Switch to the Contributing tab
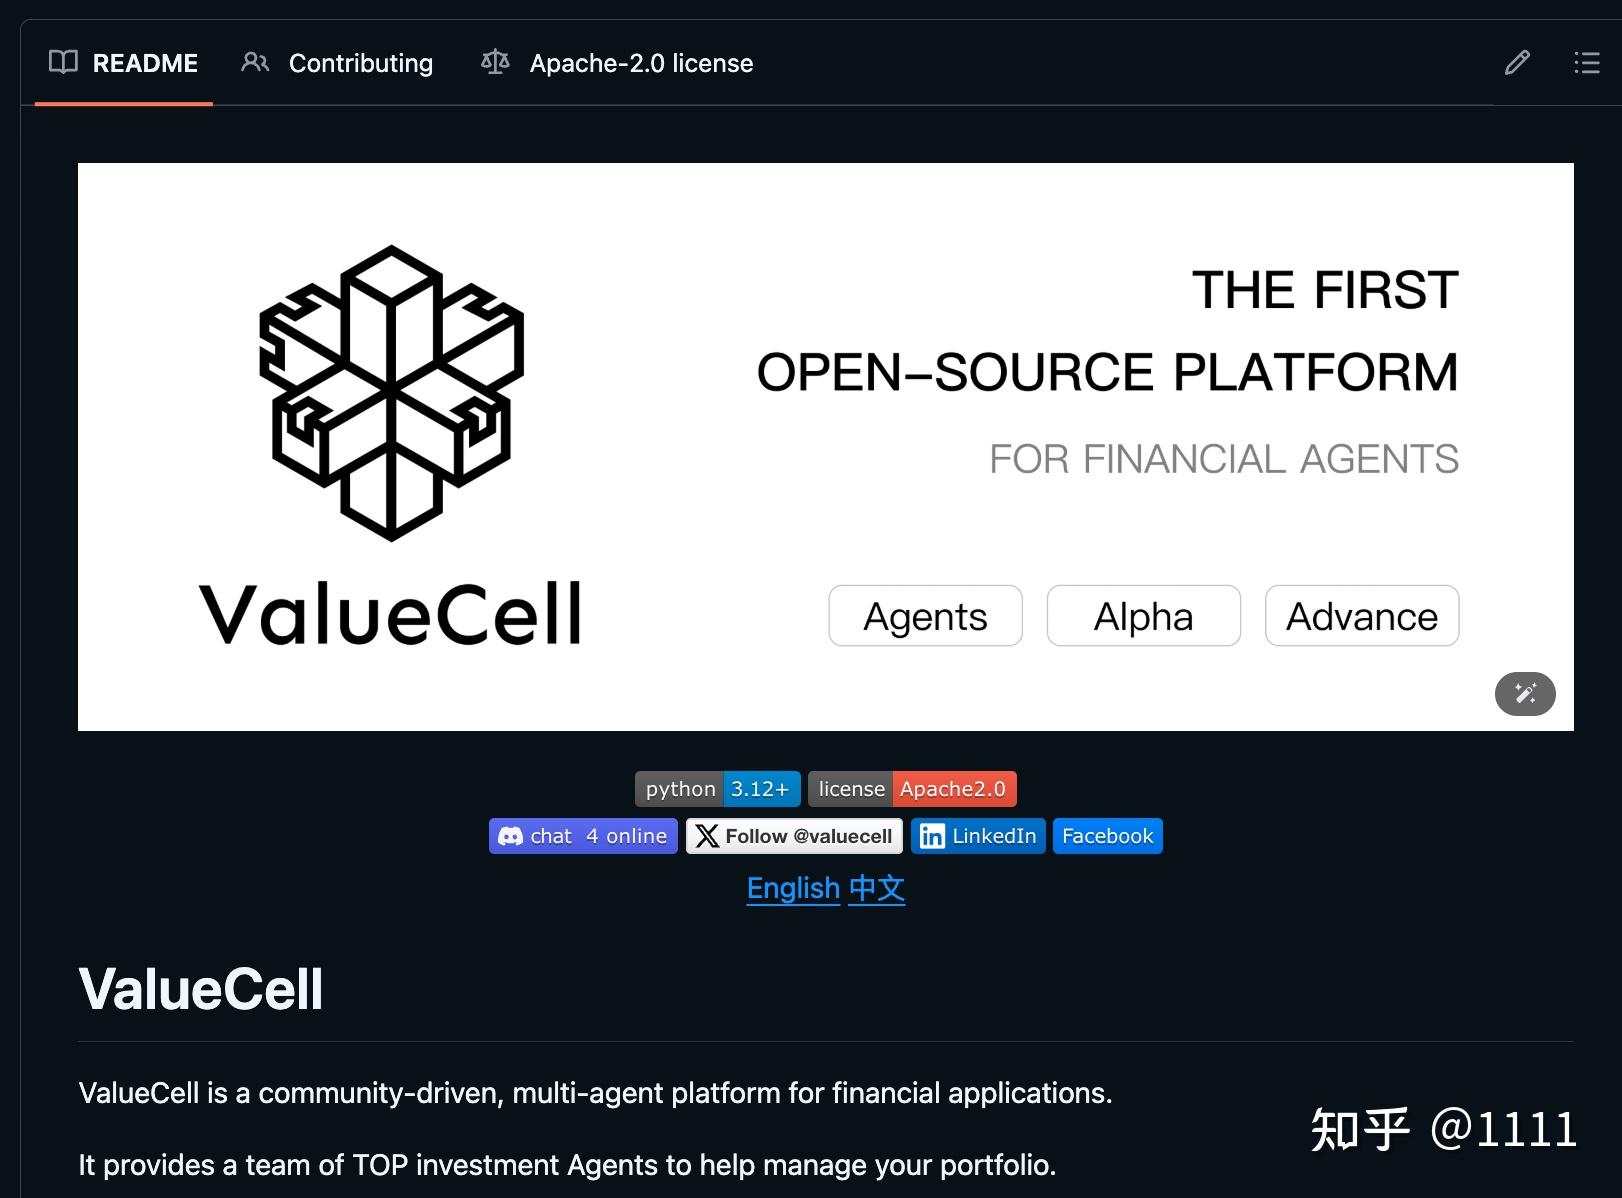The height and width of the screenshot is (1198, 1622). coord(360,63)
